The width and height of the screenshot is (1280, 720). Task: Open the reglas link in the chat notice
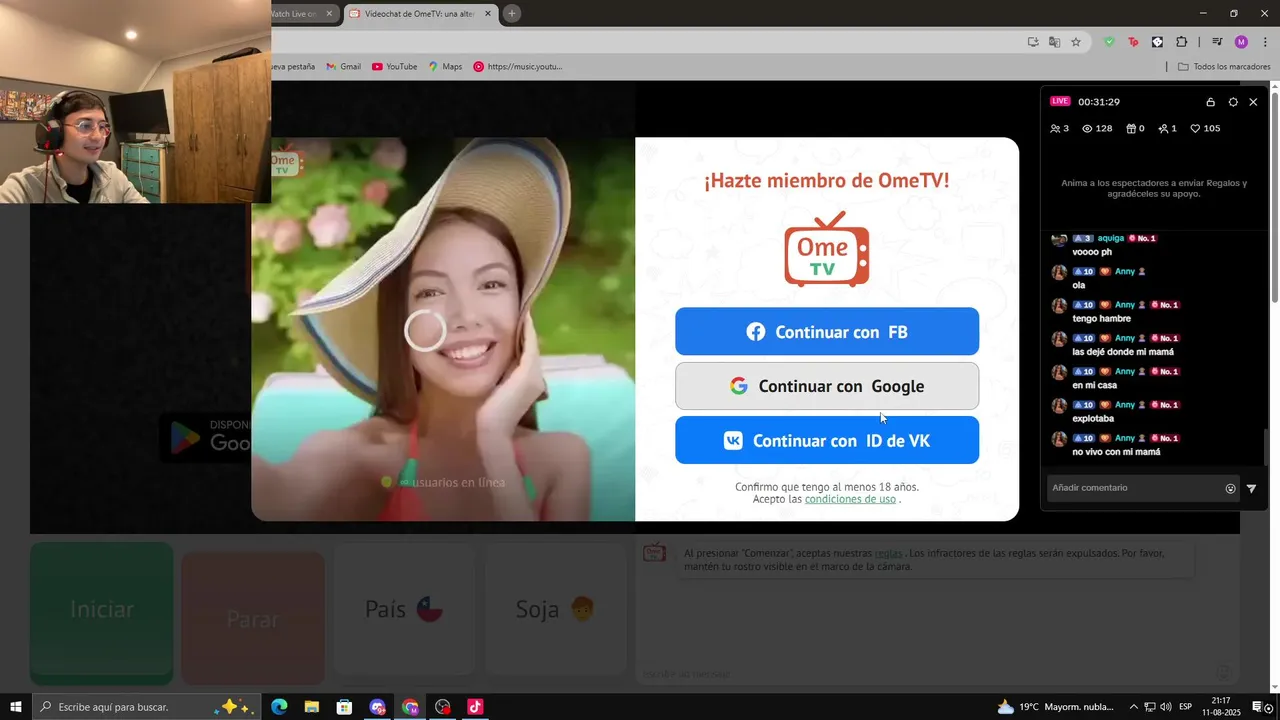889,553
